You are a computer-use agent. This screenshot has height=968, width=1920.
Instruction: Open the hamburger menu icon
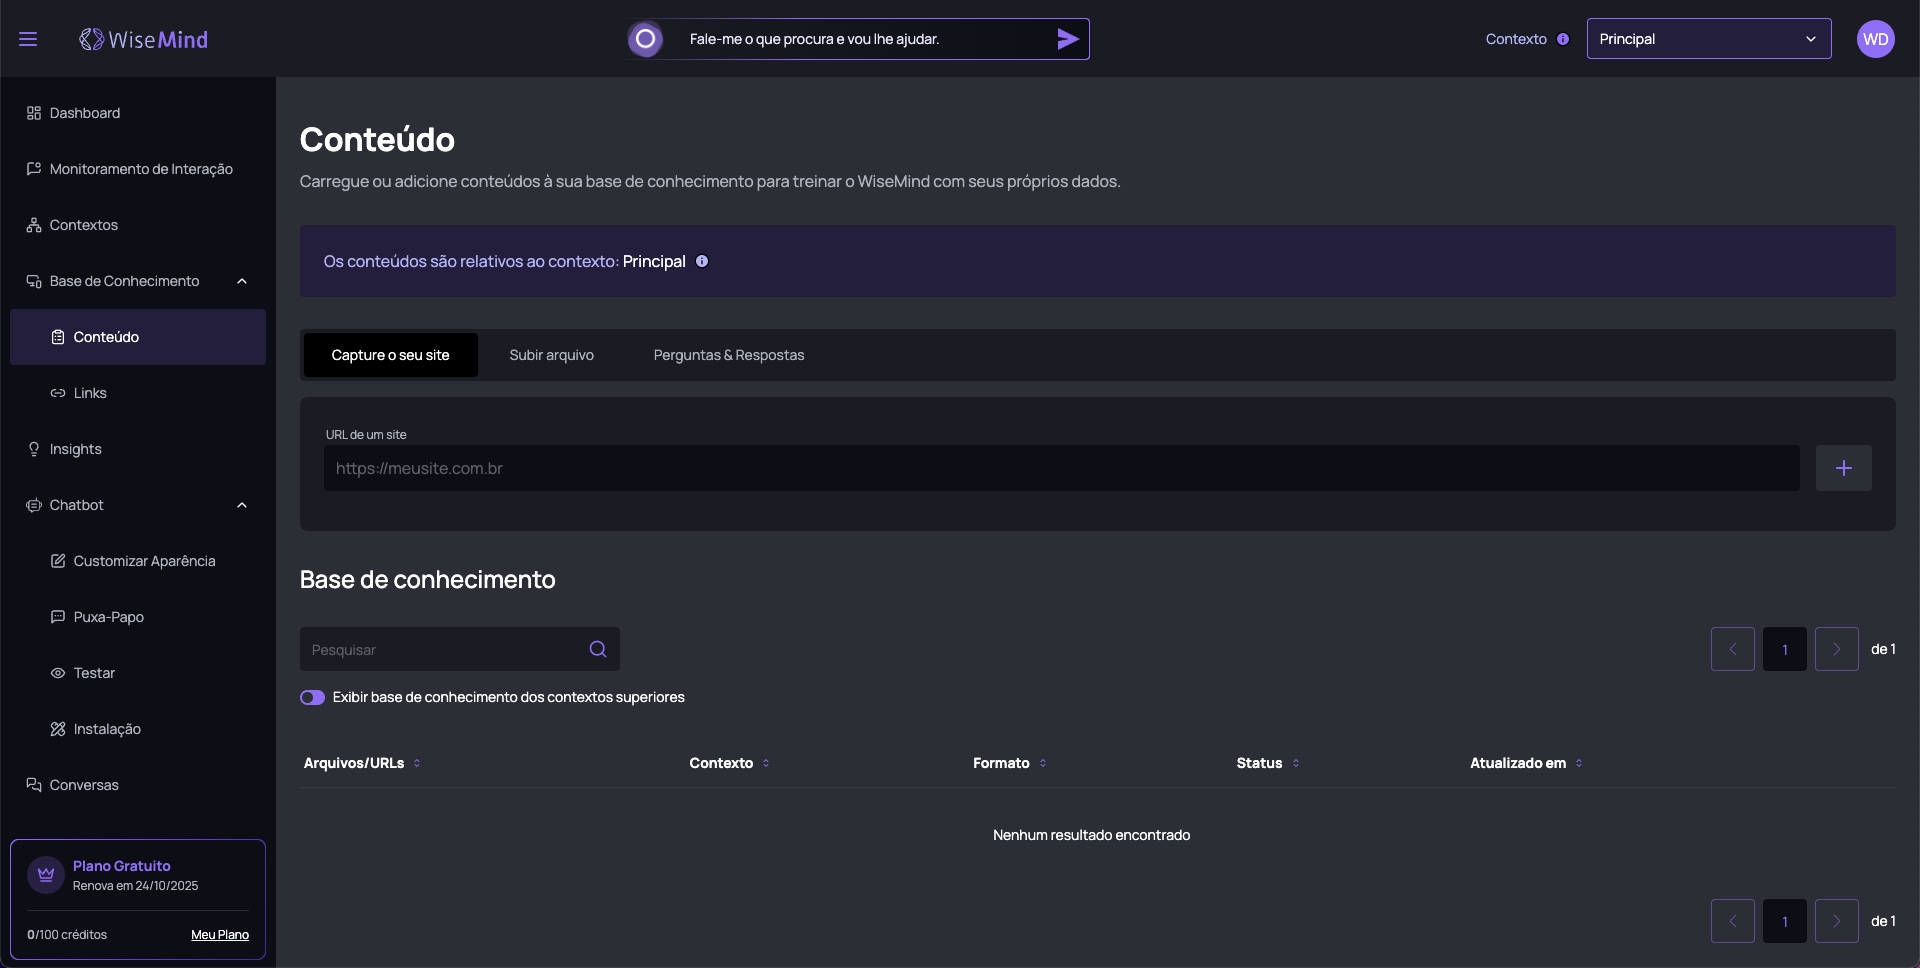[28, 39]
